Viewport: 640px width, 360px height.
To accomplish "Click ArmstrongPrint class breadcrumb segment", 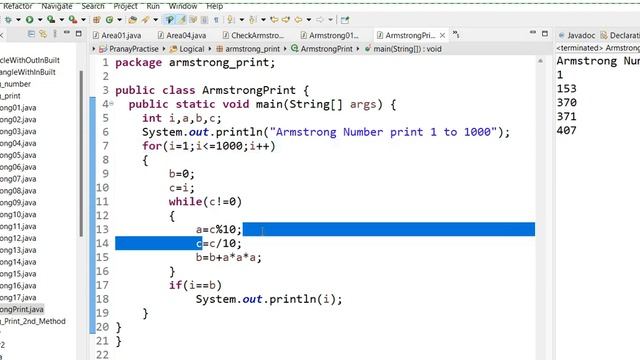I will (x=322, y=49).
